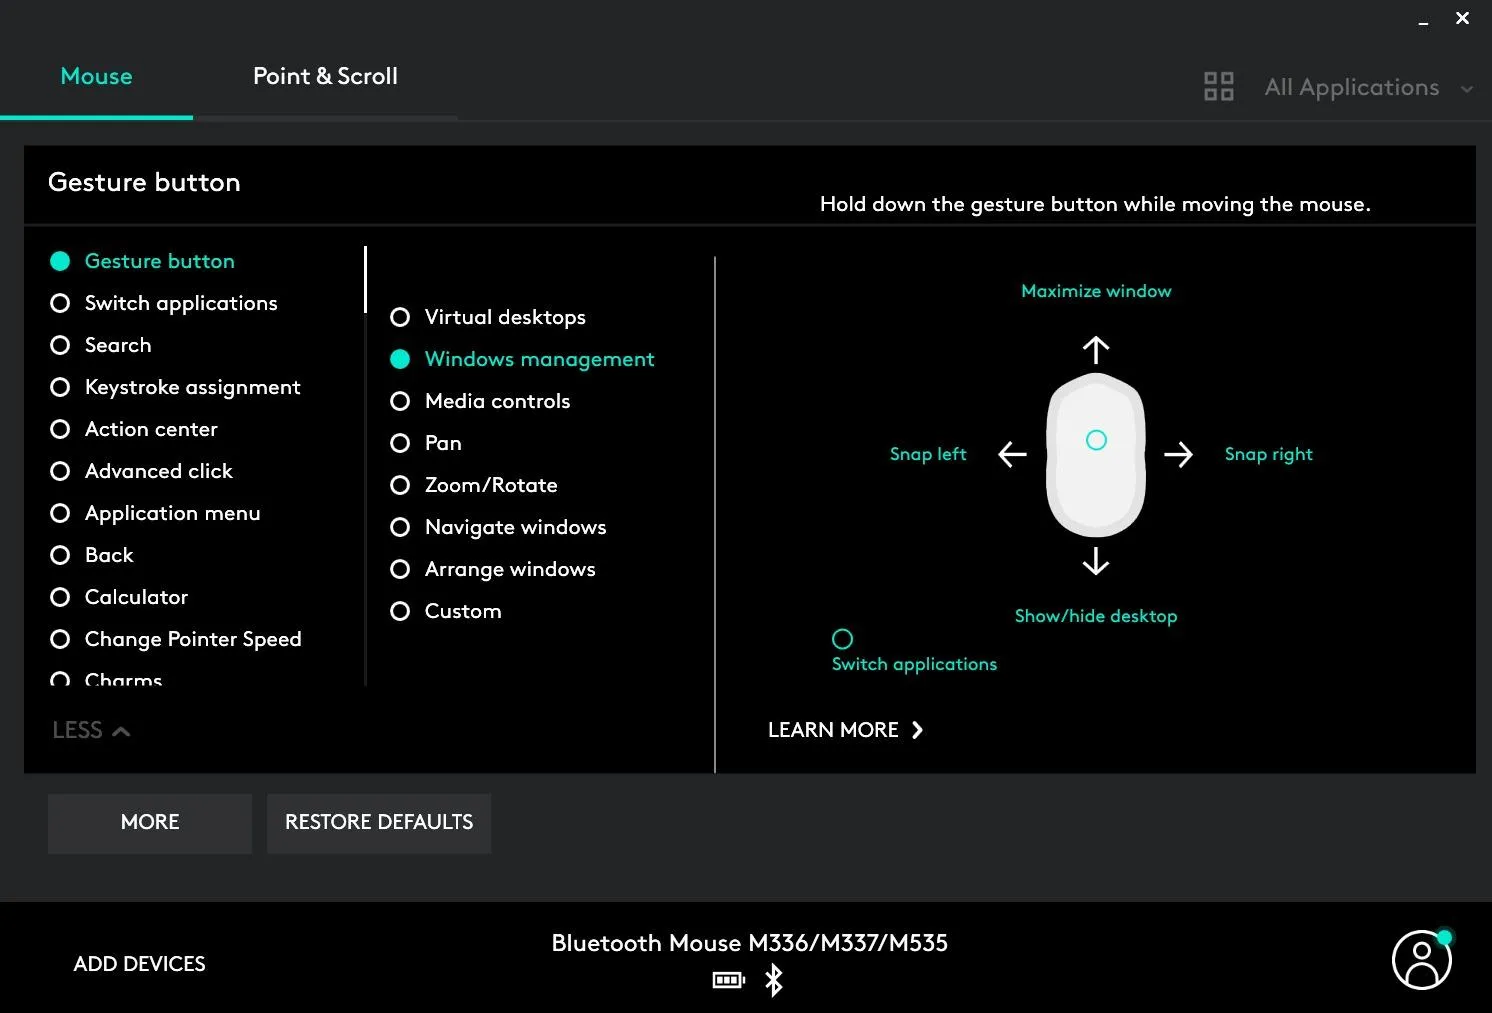Screen dimensions: 1492x1013
Task: Click the RESTORE DEFAULTS button
Action: (379, 823)
